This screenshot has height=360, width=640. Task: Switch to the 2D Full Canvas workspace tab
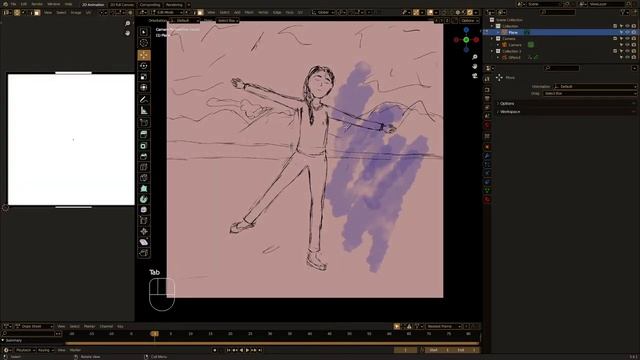point(122,4)
